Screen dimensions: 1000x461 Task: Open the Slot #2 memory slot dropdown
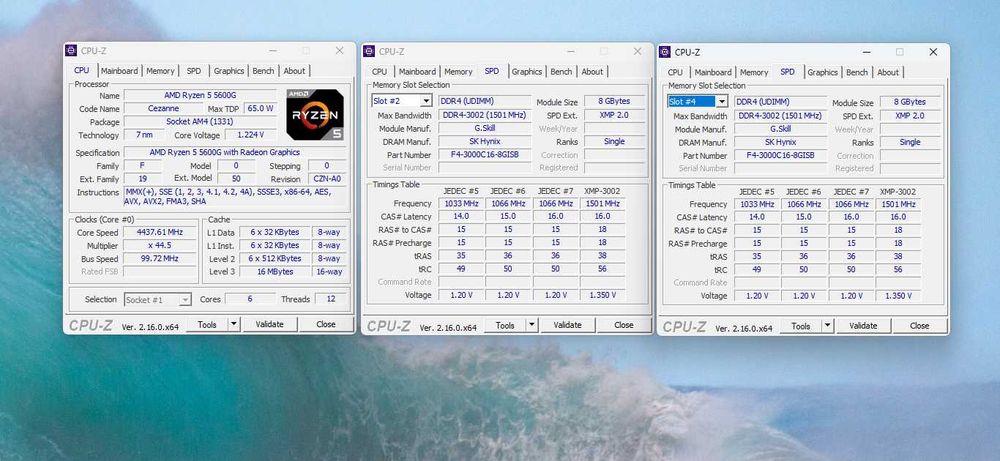point(402,101)
